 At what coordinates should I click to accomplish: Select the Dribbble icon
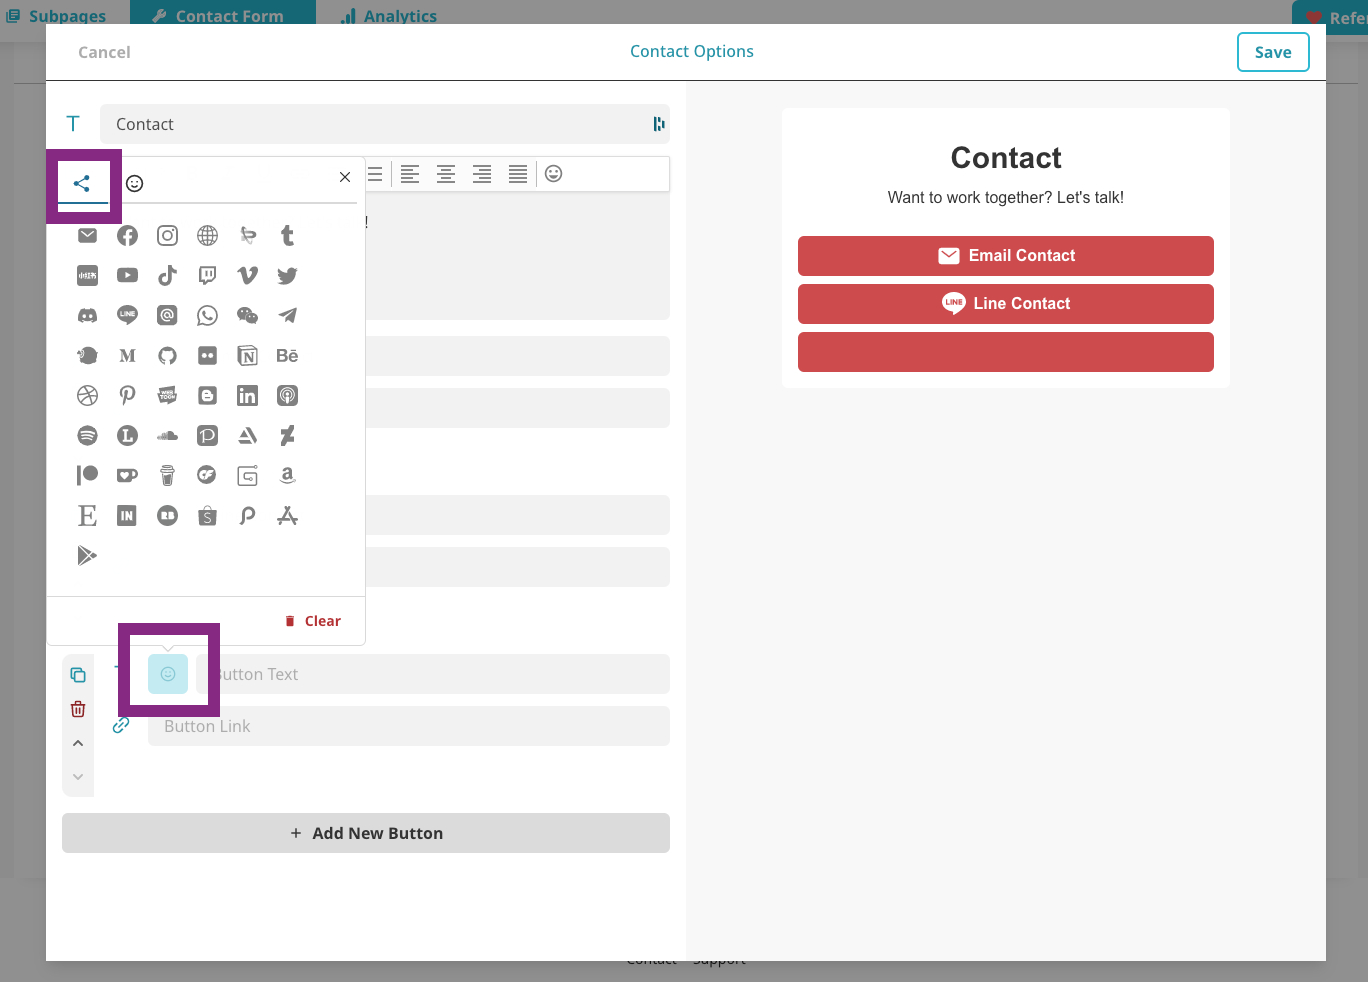tap(88, 396)
